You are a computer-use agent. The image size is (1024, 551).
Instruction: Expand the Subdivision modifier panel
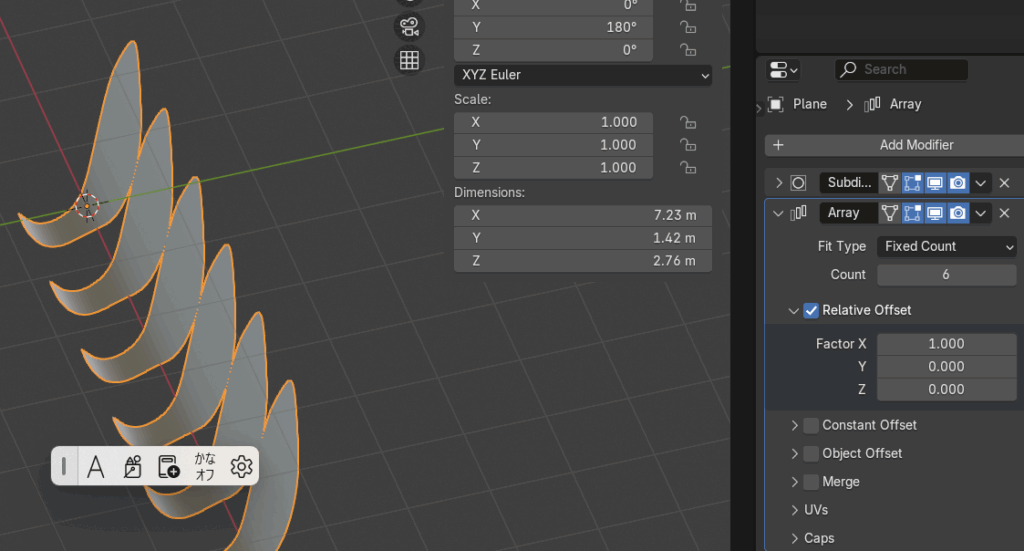pos(778,183)
